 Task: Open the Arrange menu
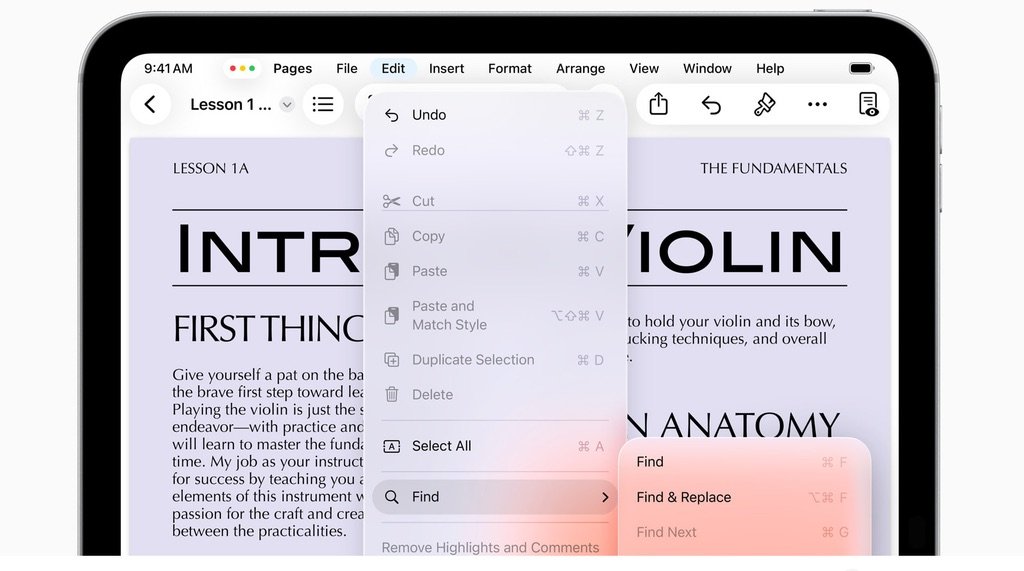[581, 69]
